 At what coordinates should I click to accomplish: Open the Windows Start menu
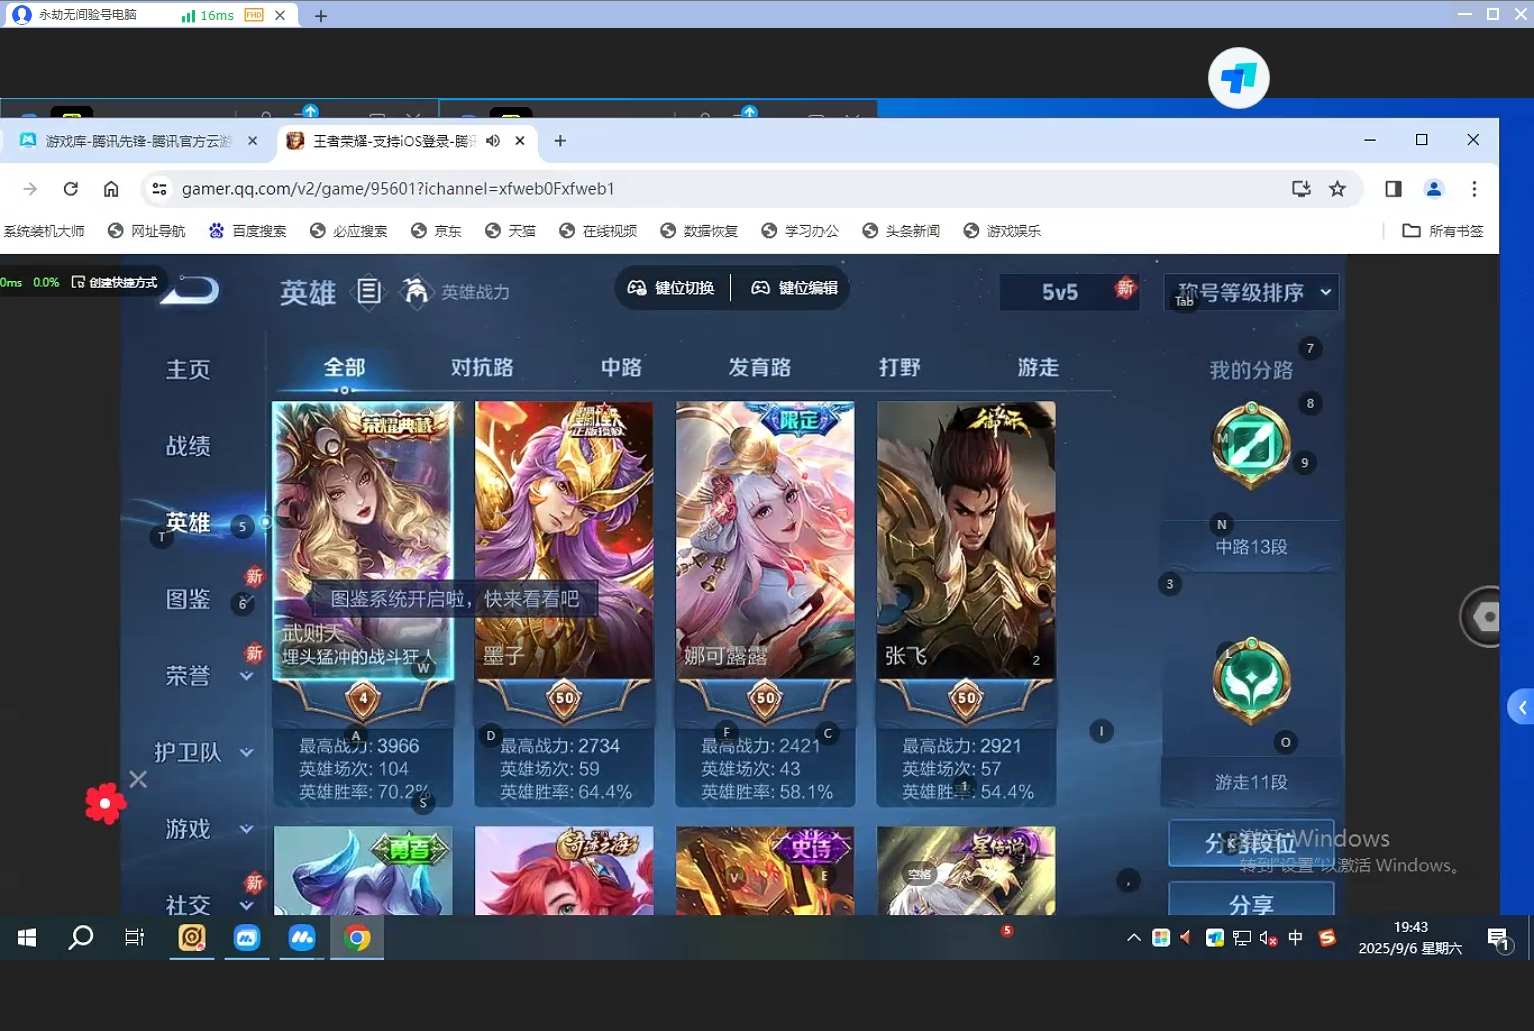pos(27,938)
